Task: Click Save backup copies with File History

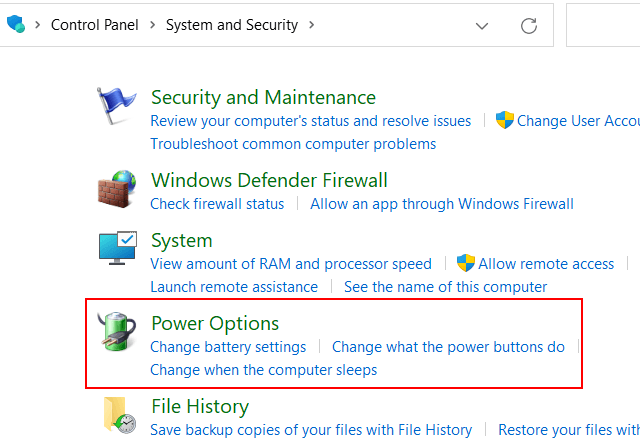Action: [x=311, y=430]
